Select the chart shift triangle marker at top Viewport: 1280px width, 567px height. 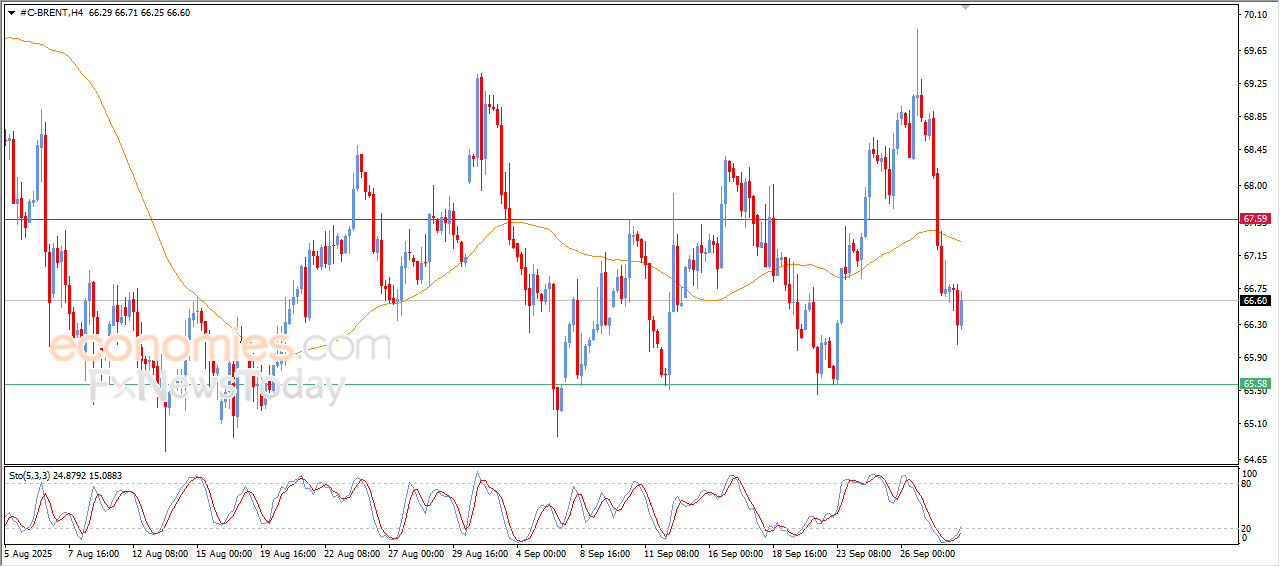(x=965, y=7)
